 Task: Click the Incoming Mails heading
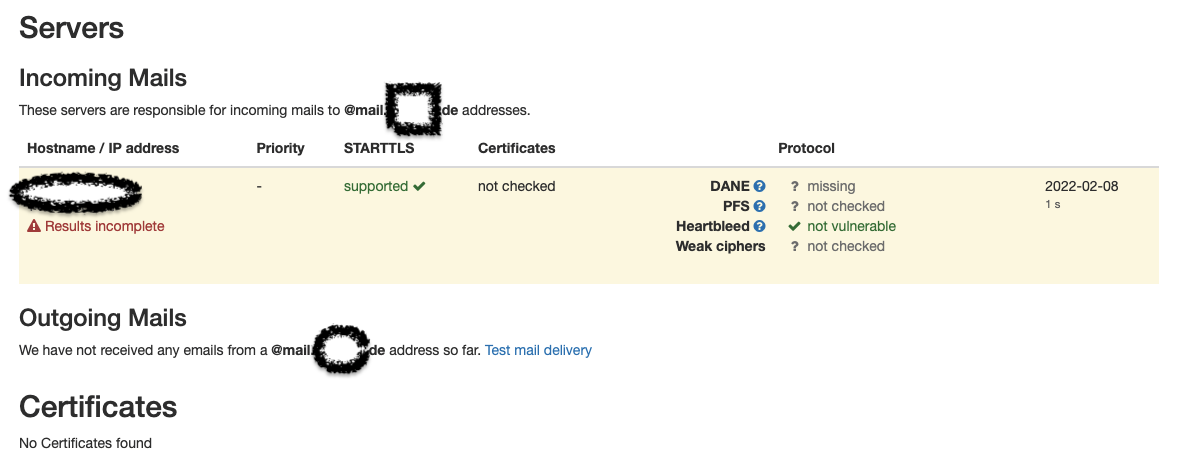click(103, 79)
